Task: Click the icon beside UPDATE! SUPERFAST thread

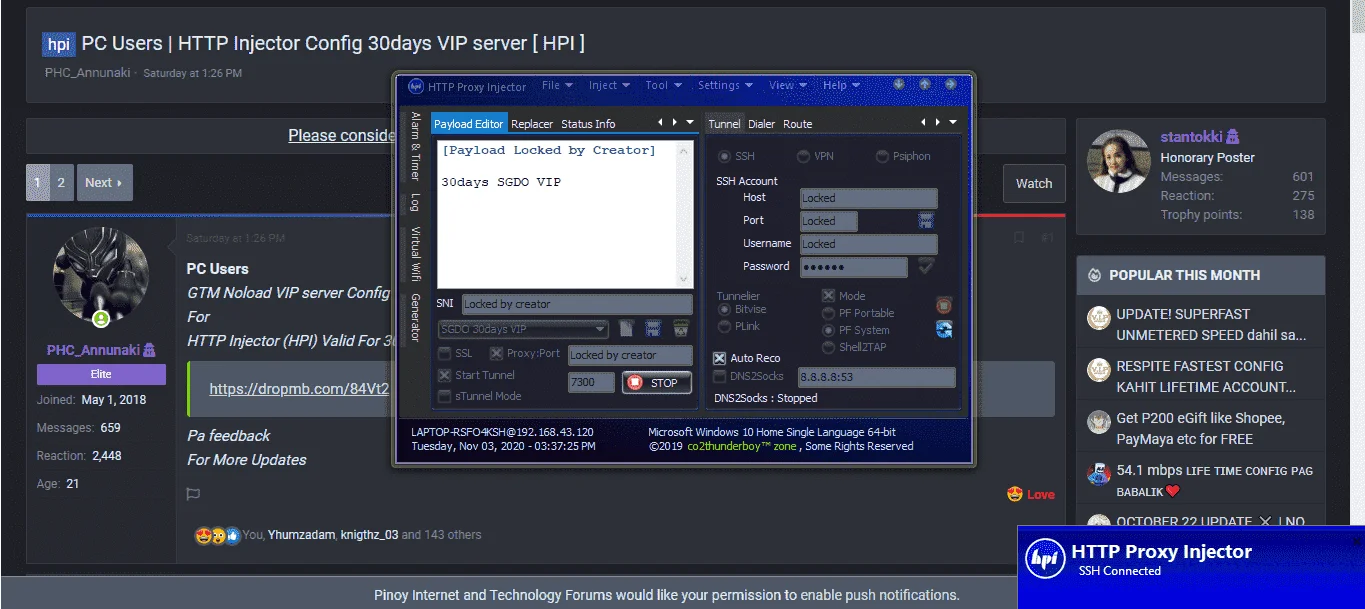Action: (x=1099, y=318)
